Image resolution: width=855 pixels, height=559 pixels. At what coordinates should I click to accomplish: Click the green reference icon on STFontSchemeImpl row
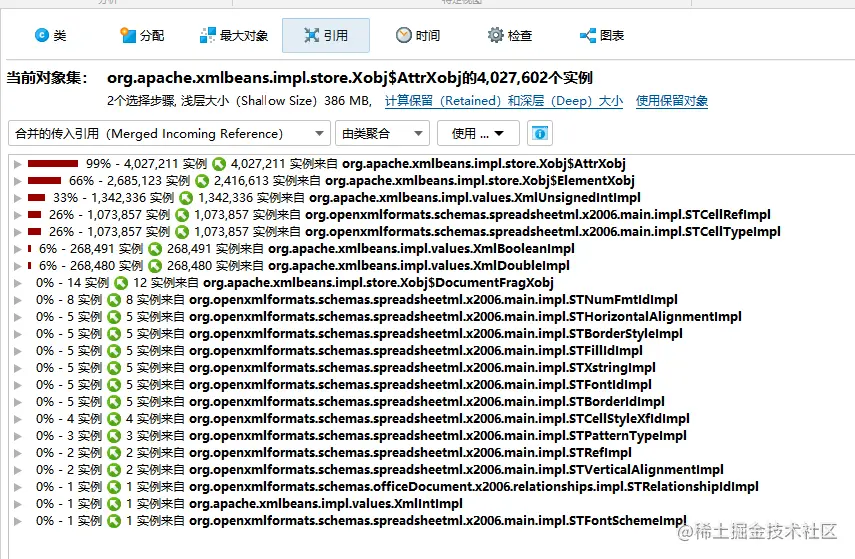(x=114, y=521)
